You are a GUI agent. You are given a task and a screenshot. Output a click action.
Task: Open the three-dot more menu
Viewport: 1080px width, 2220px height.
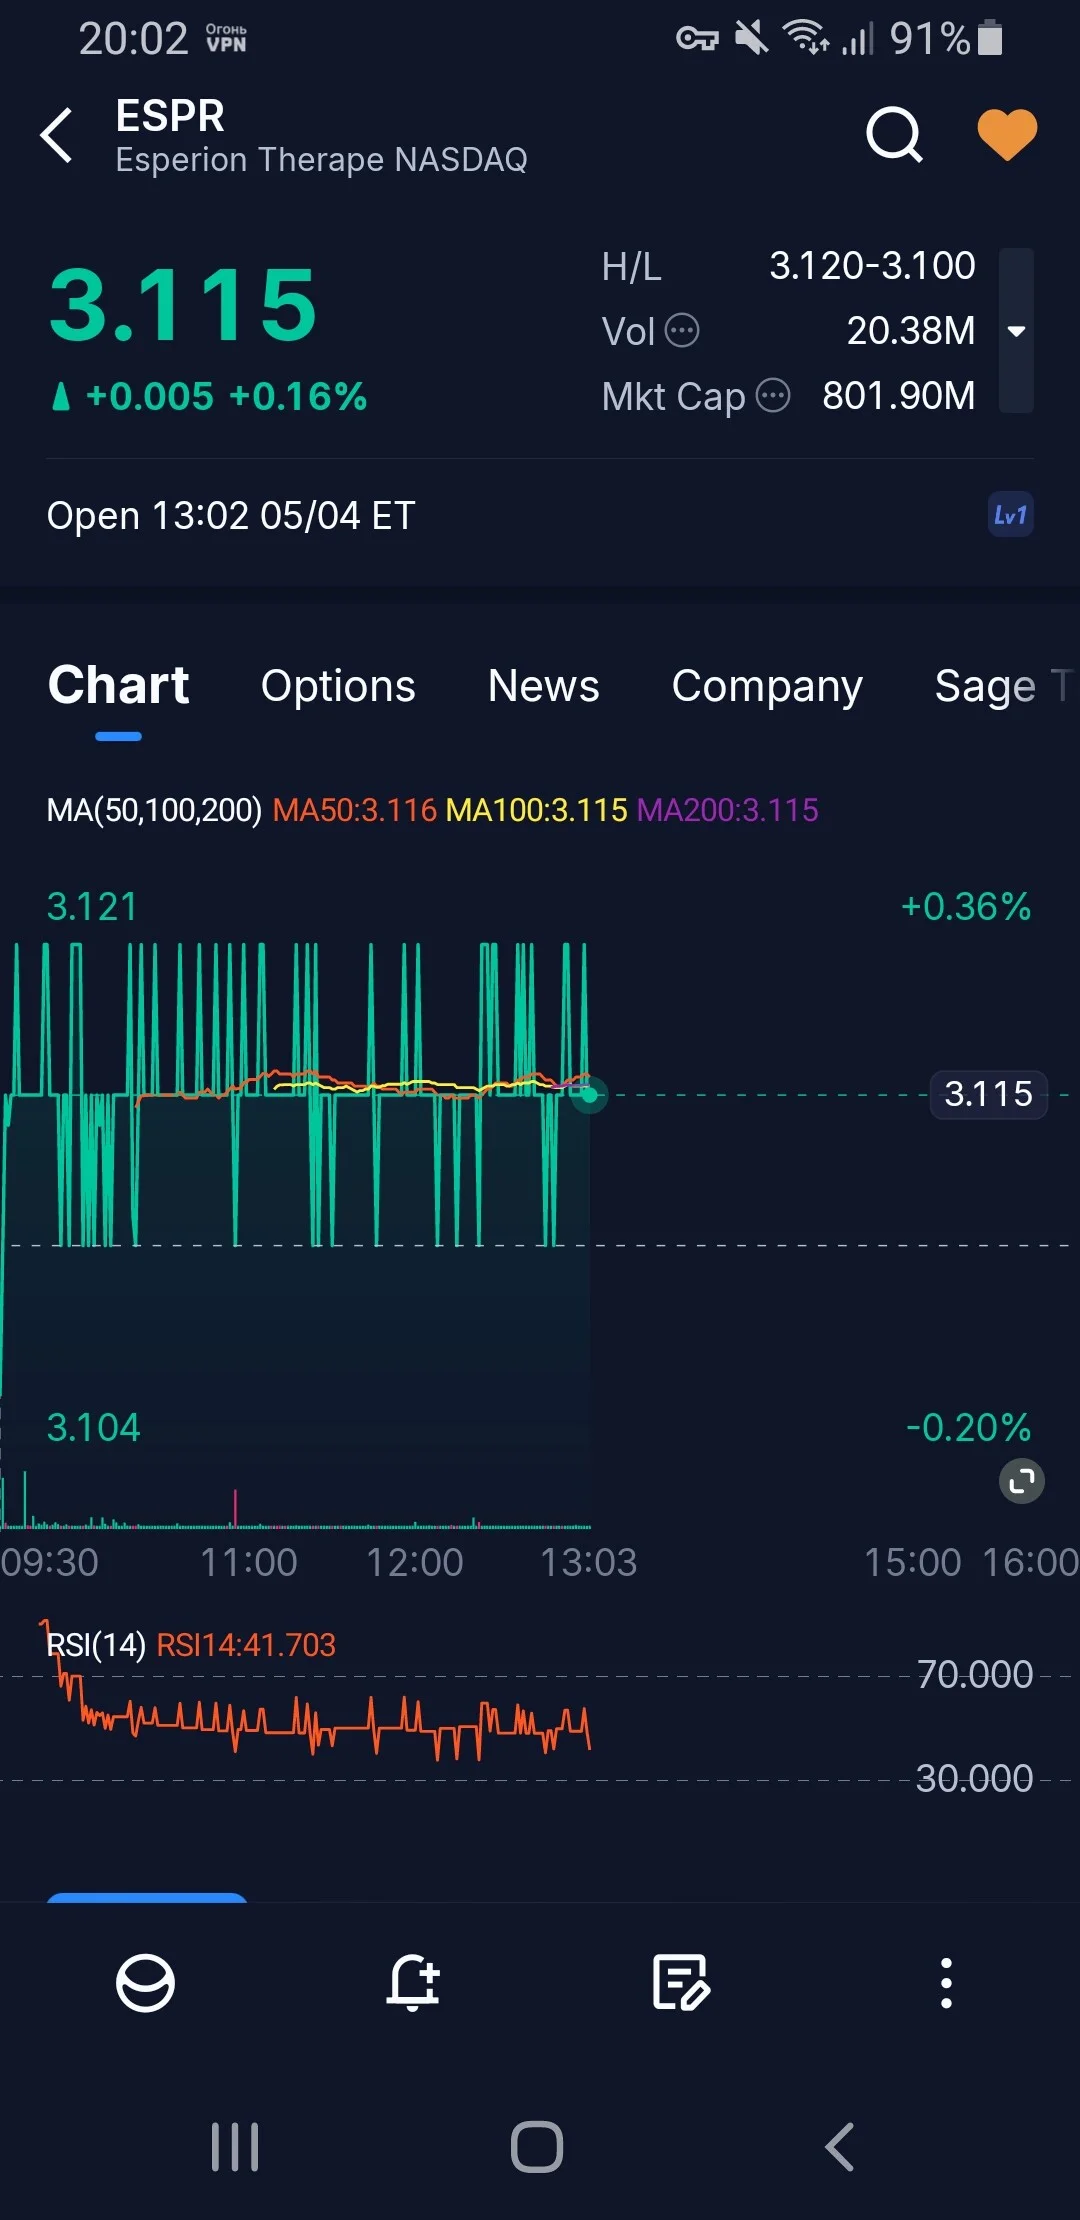point(946,1983)
